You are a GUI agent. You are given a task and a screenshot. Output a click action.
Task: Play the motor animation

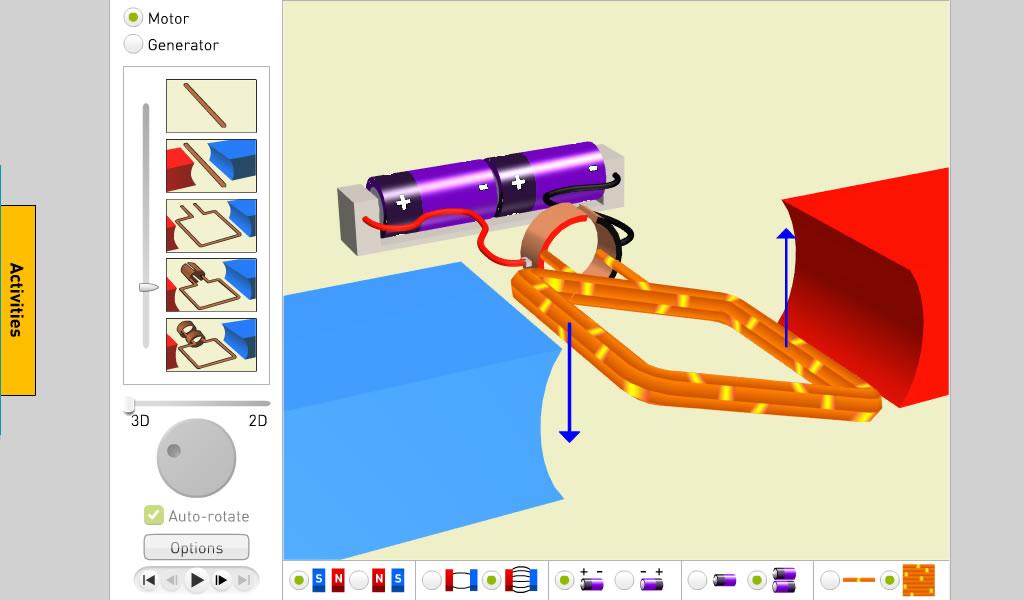(x=196, y=580)
